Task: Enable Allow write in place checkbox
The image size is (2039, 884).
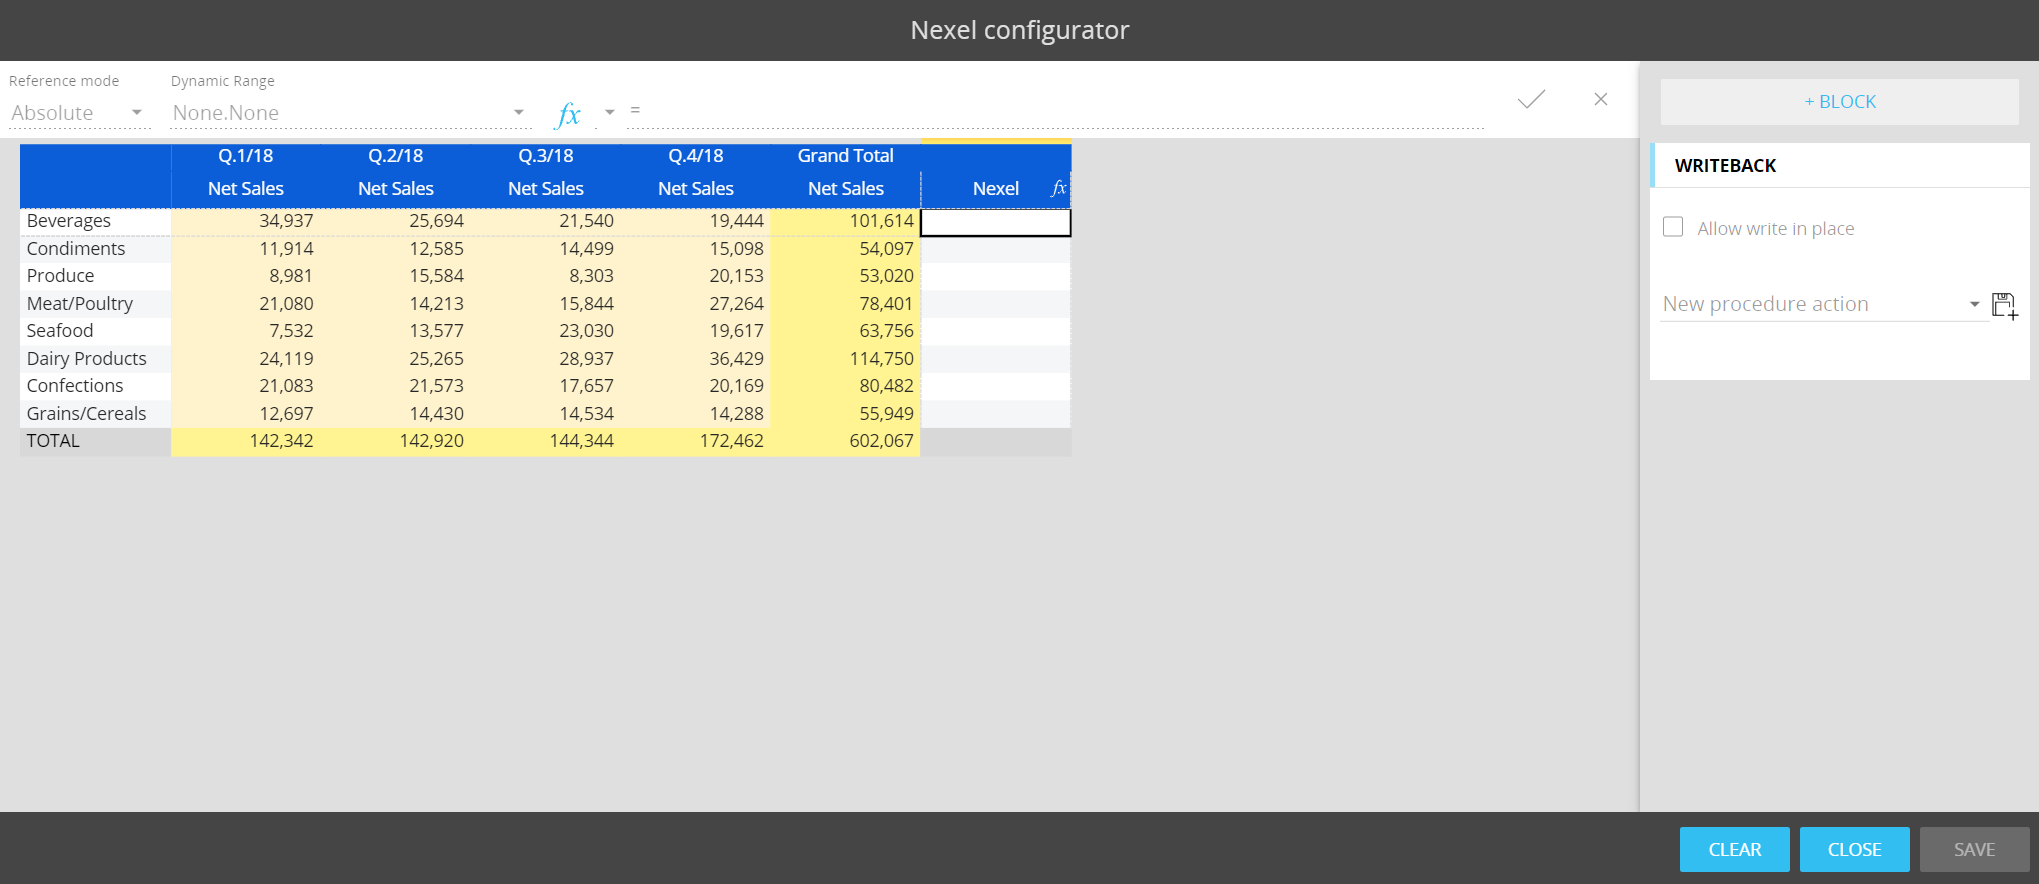Action: click(x=1673, y=227)
